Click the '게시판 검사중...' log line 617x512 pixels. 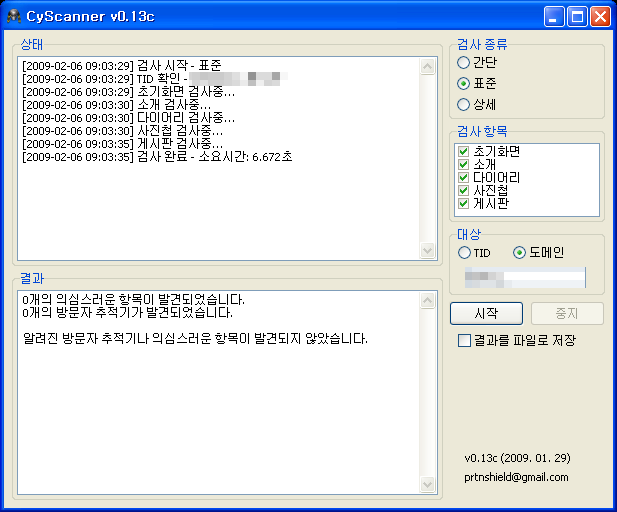(122, 143)
